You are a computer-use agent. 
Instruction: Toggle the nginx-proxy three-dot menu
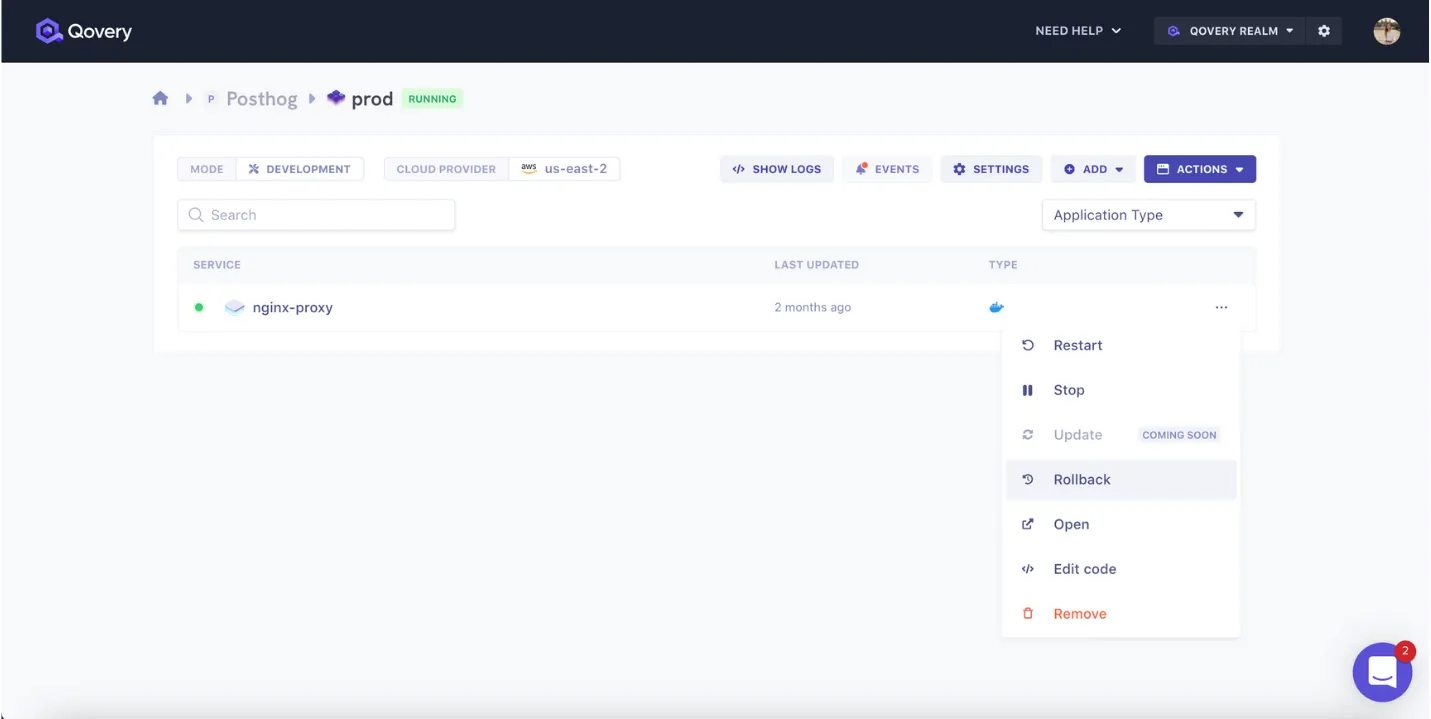click(1221, 307)
